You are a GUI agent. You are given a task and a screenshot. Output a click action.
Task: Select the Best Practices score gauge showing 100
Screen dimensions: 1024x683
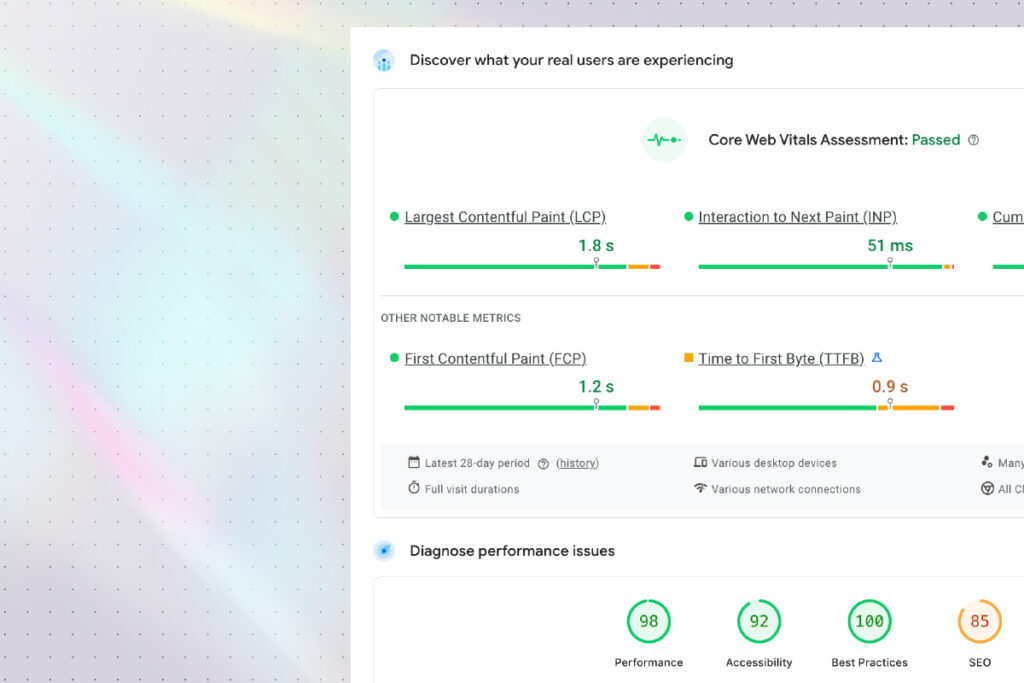(x=869, y=622)
